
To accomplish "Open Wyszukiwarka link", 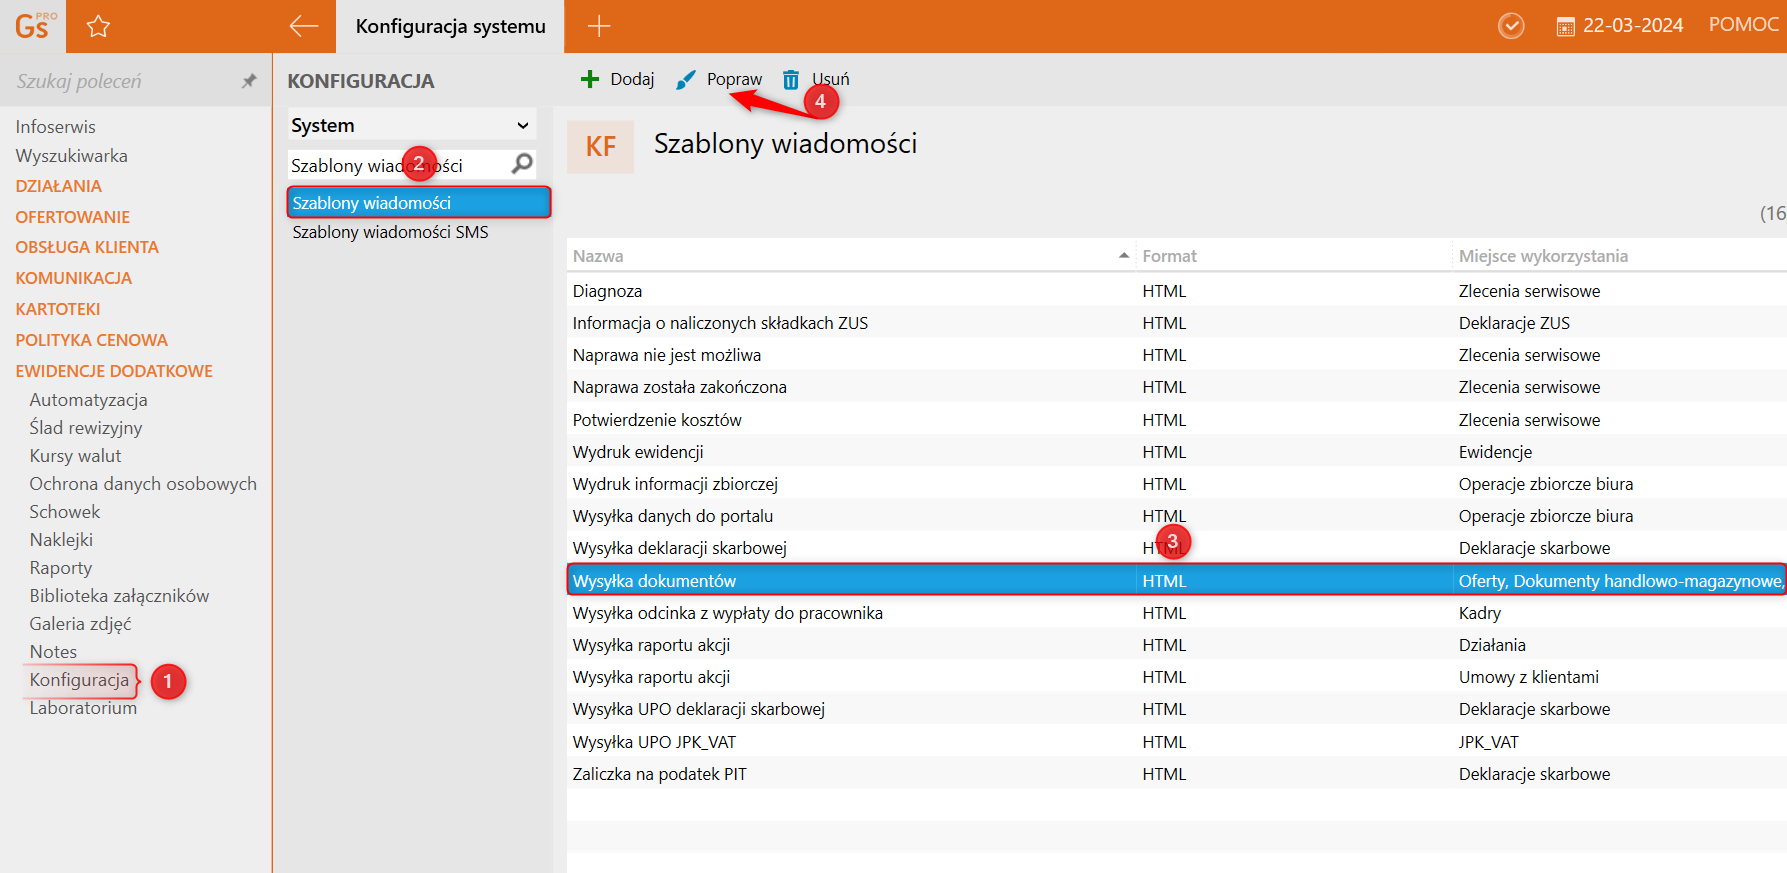I will (72, 156).
